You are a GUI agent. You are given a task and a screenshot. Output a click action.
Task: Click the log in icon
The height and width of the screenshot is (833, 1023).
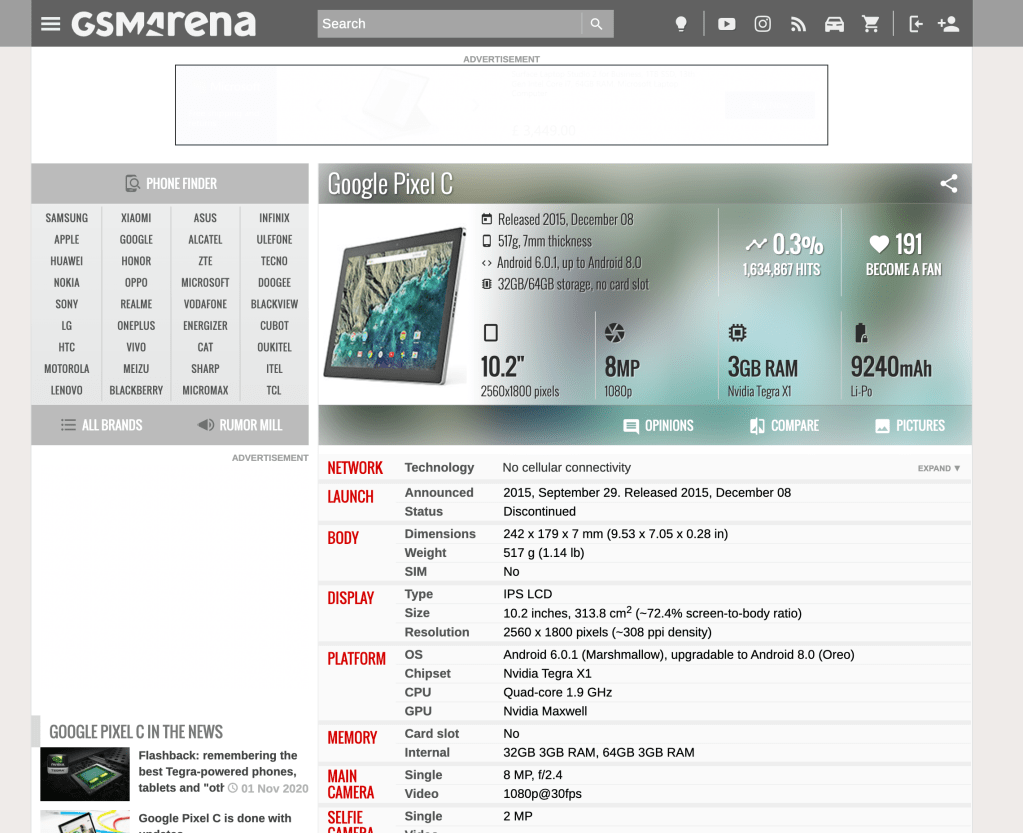click(x=915, y=24)
